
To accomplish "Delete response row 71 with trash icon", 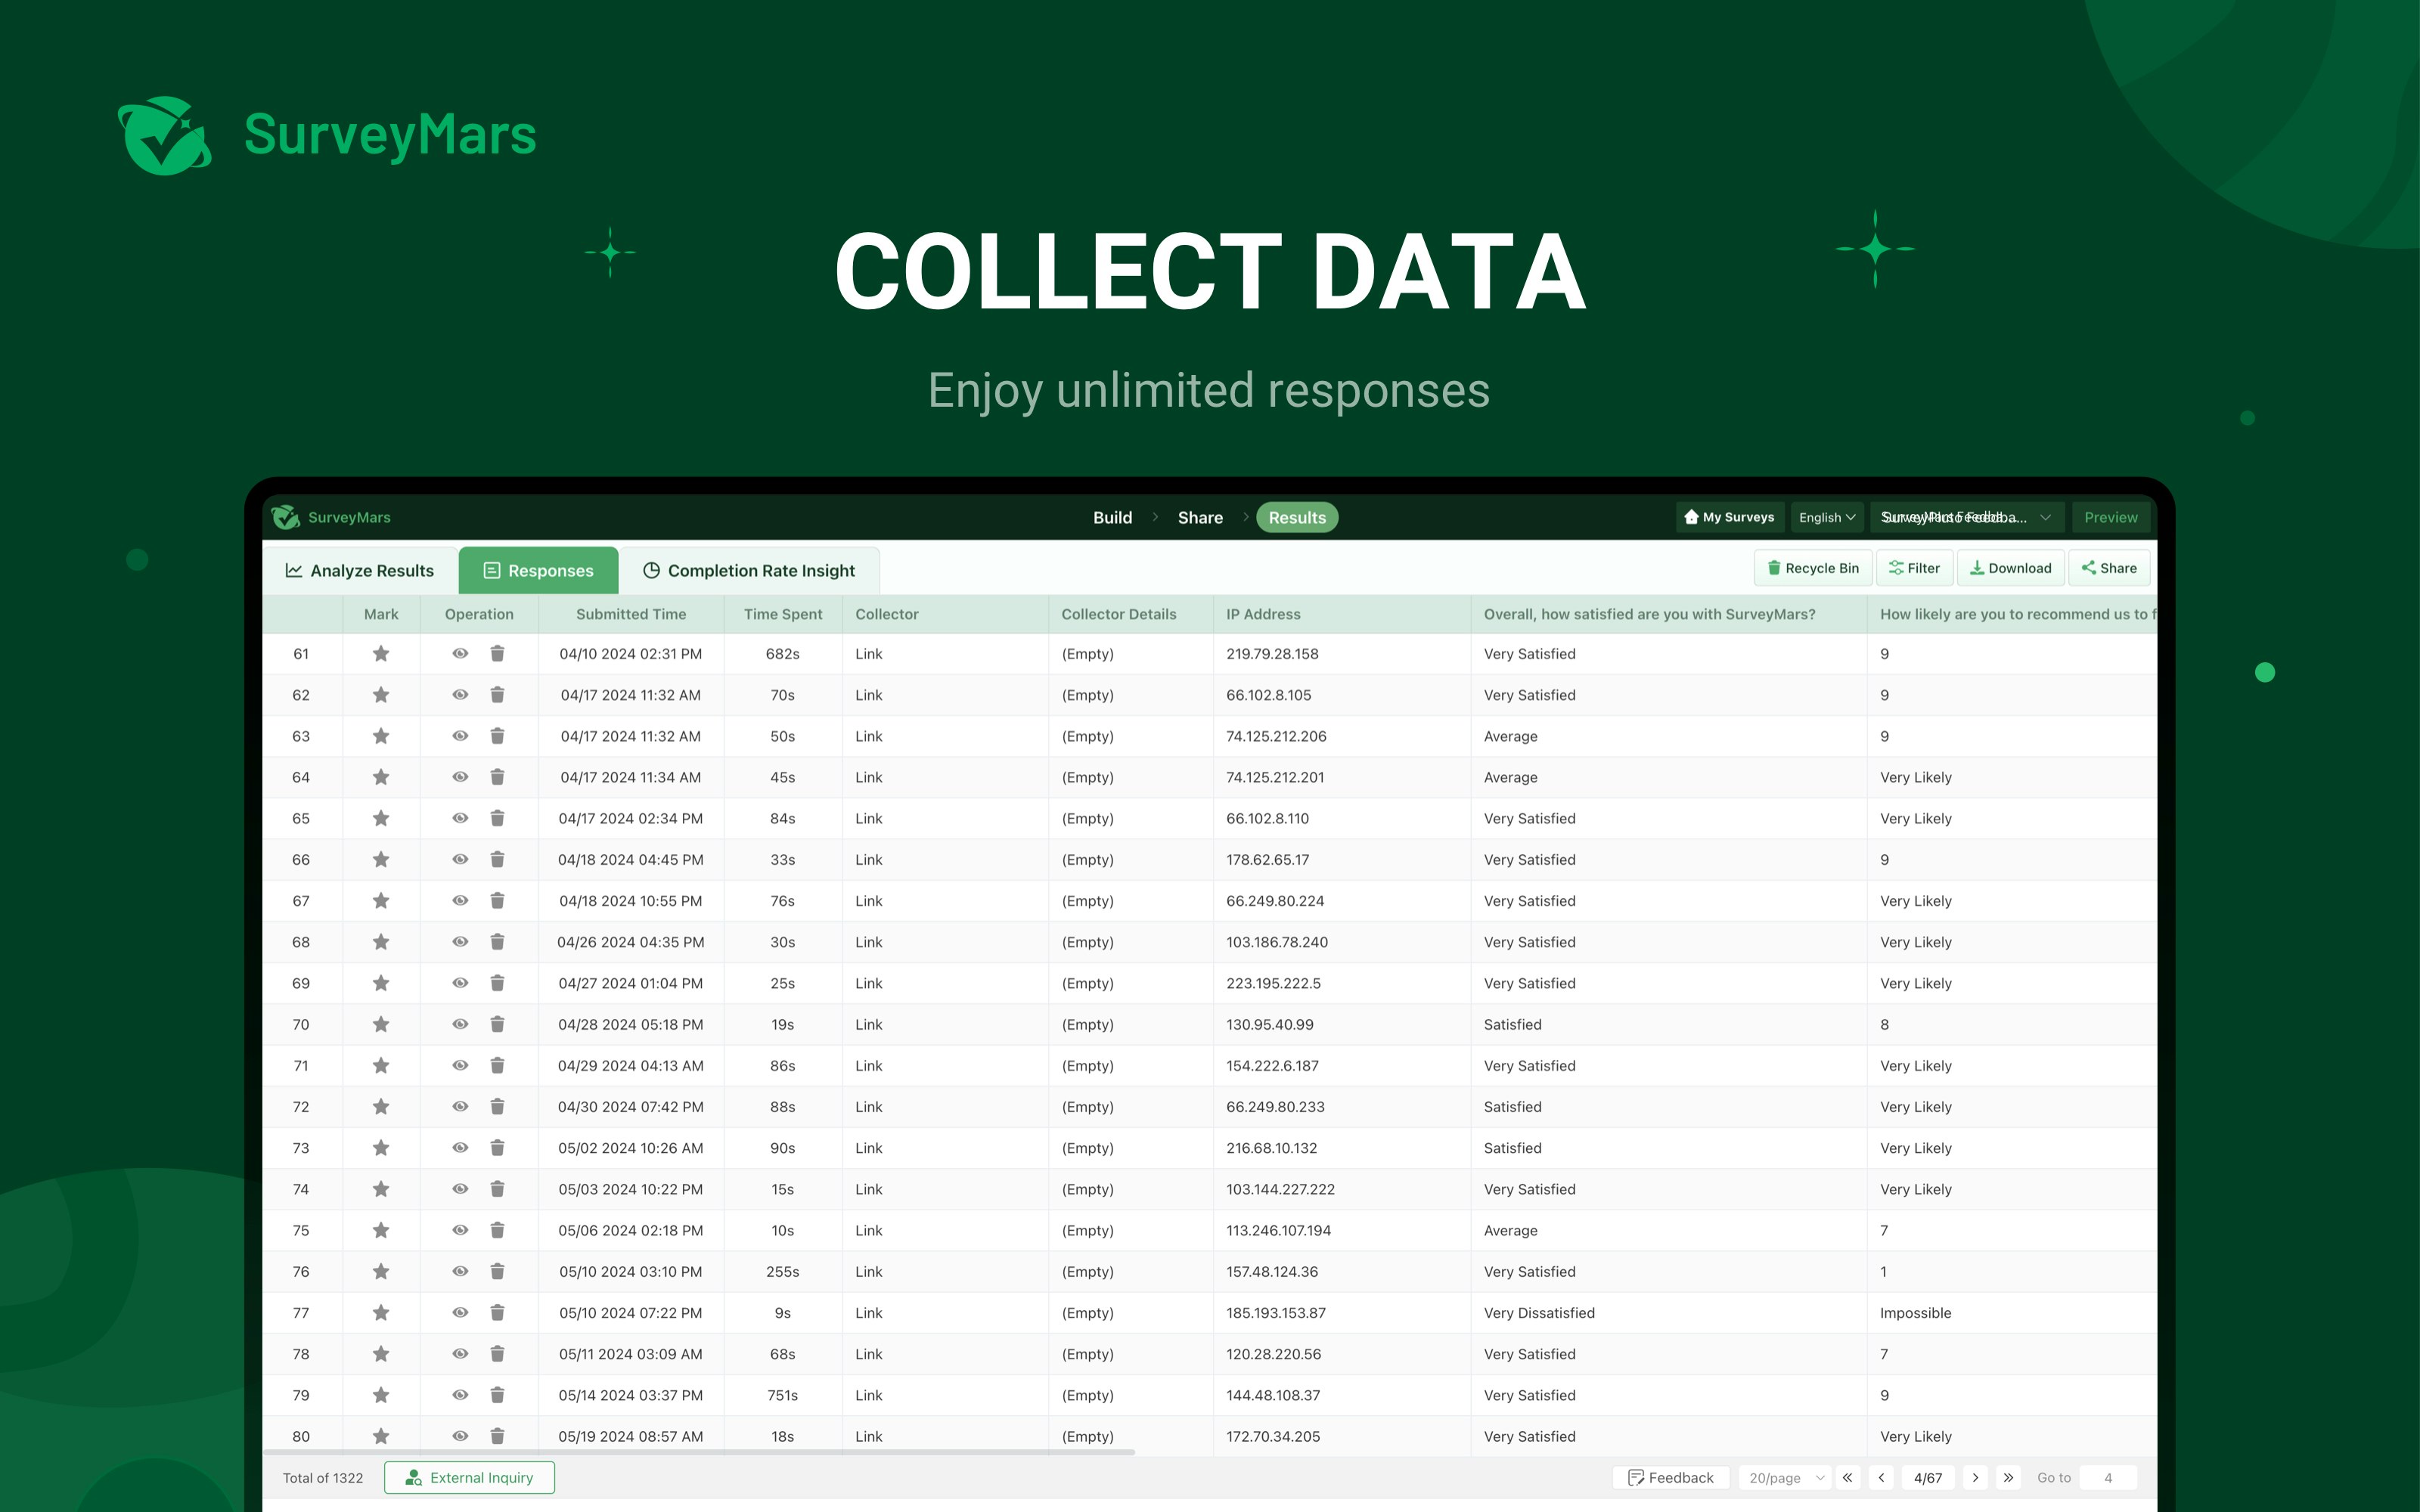I will click(x=497, y=1066).
